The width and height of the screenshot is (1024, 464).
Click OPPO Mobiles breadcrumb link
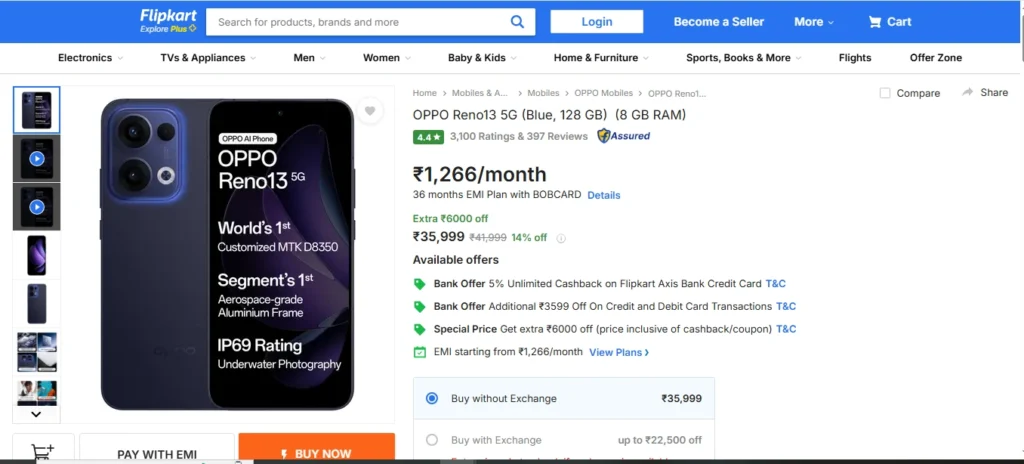pos(603,93)
